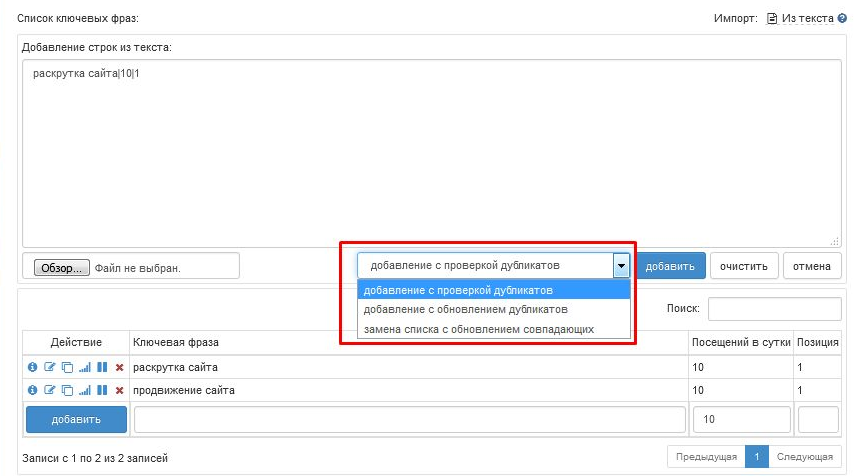Click the help question mark near Импорт

(x=841, y=18)
